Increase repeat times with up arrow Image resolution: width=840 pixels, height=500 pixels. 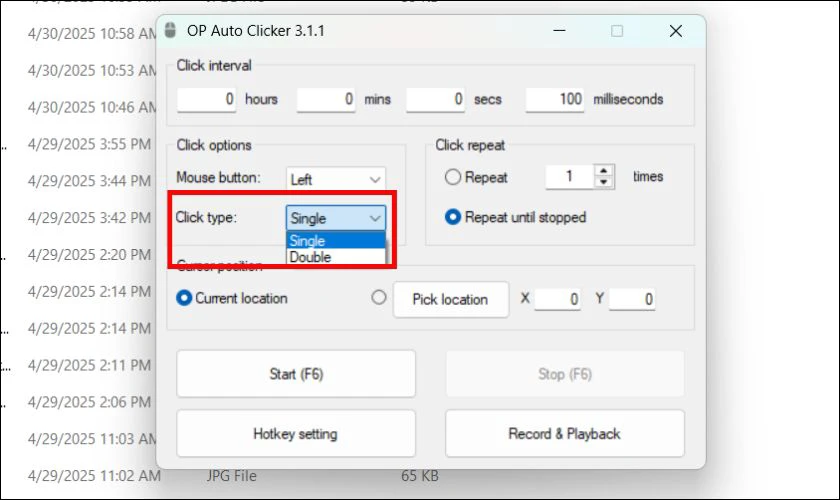coord(604,171)
